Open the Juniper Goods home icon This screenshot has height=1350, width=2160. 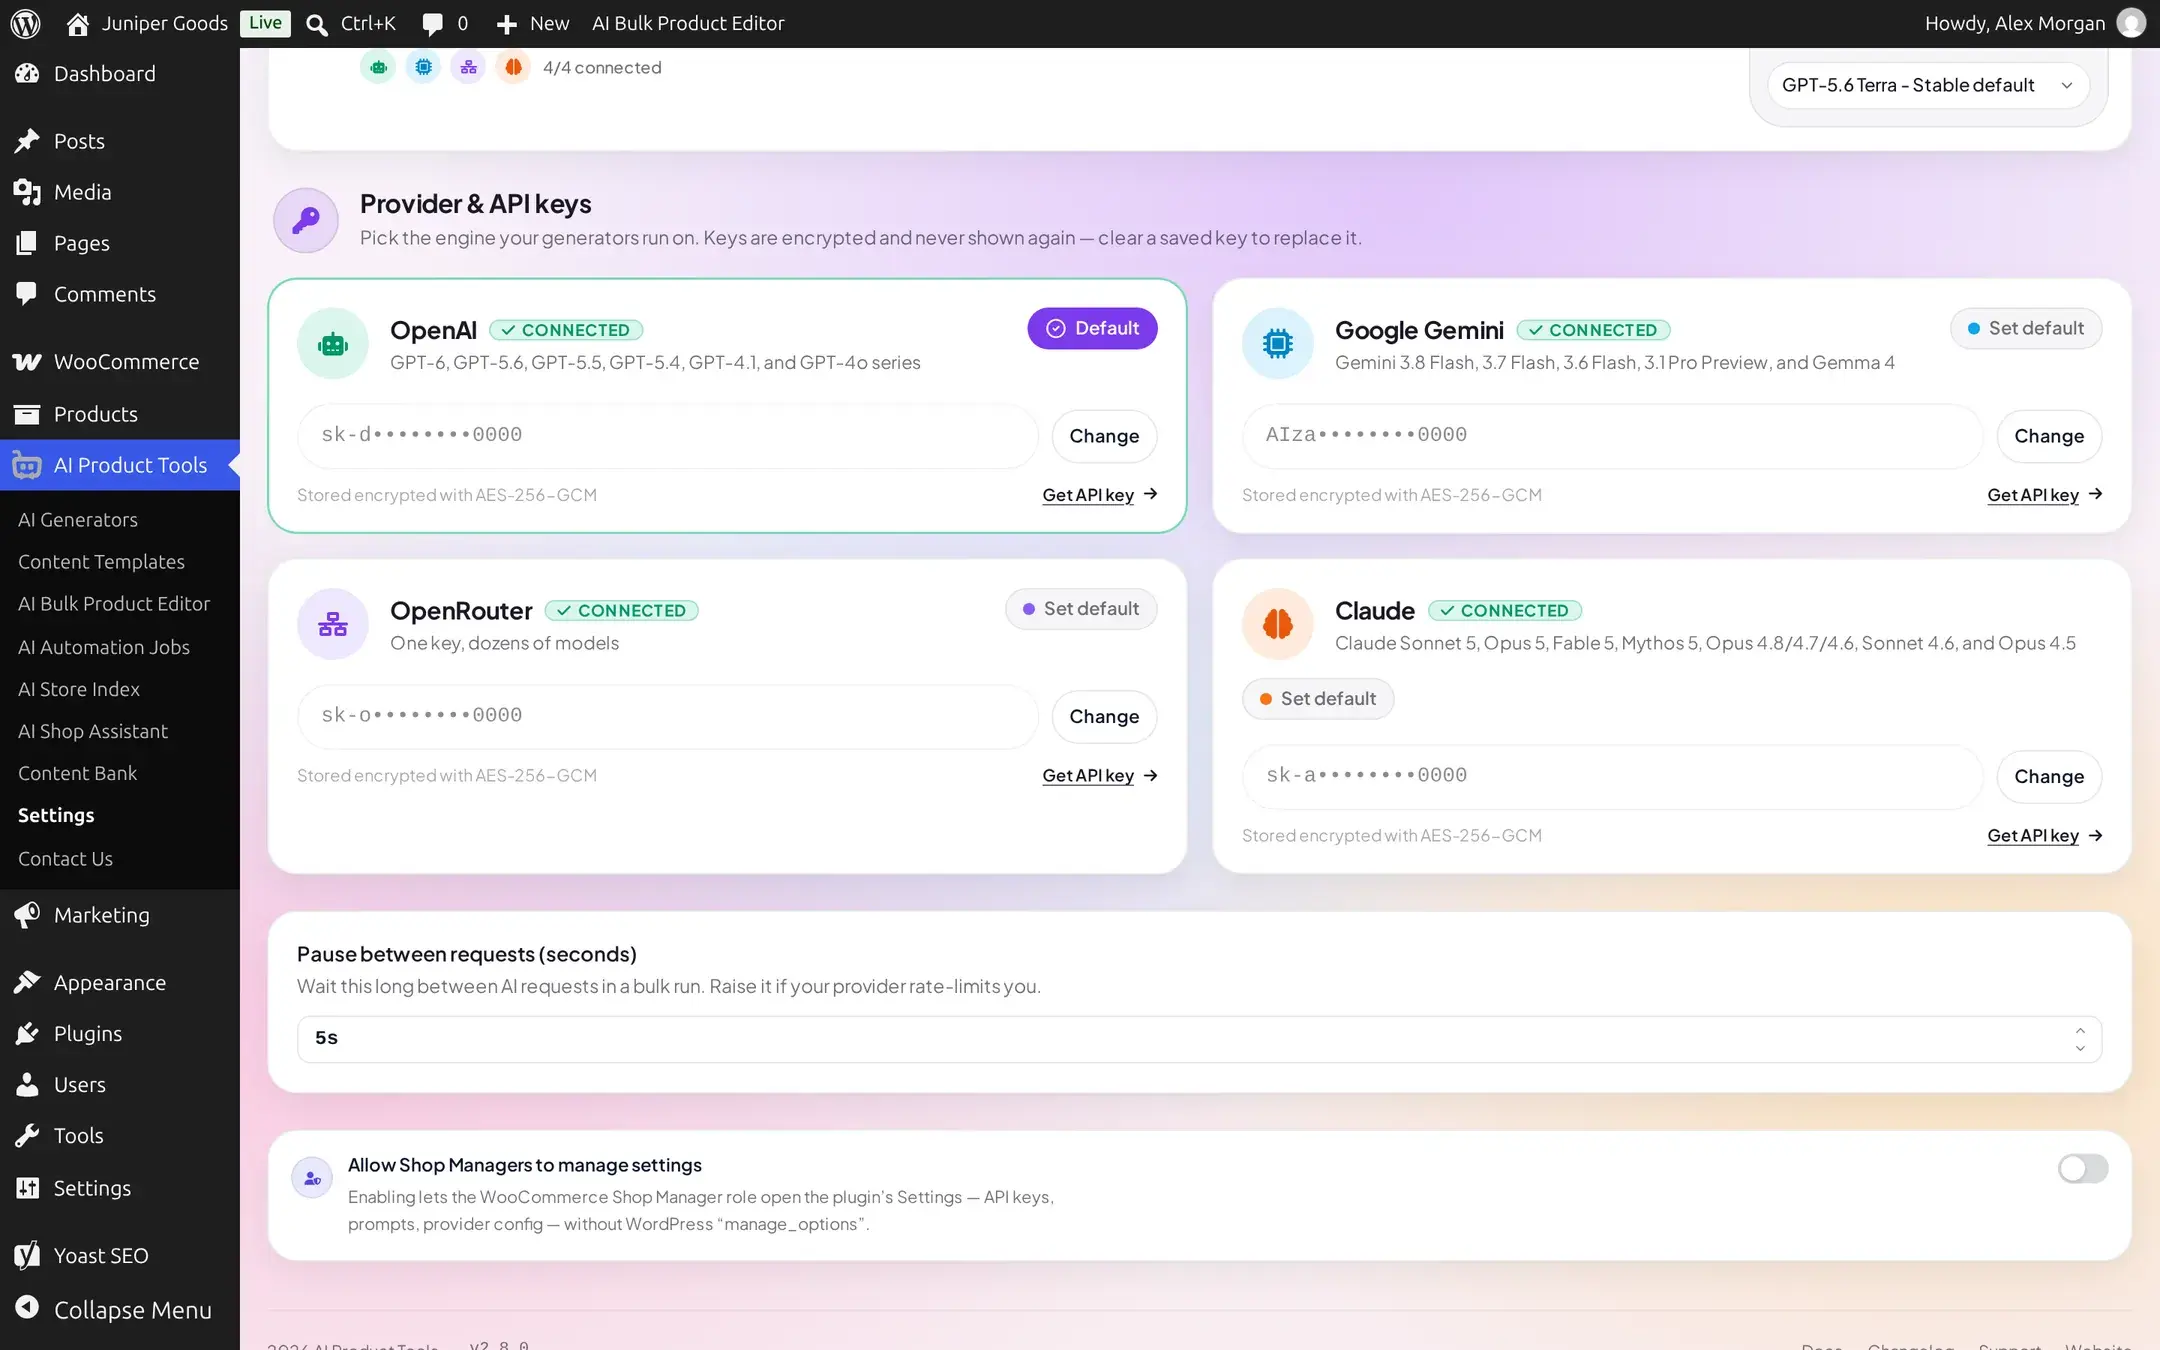coord(77,24)
